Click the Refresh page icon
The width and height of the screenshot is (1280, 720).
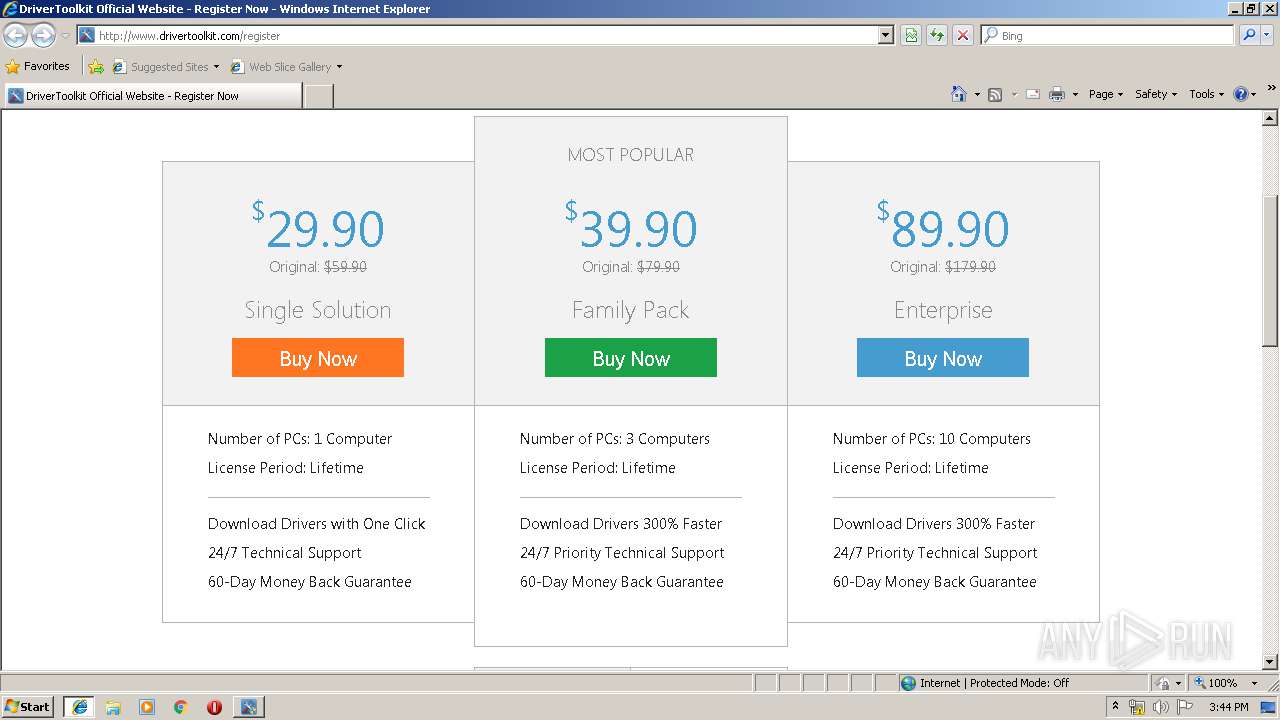coord(937,35)
